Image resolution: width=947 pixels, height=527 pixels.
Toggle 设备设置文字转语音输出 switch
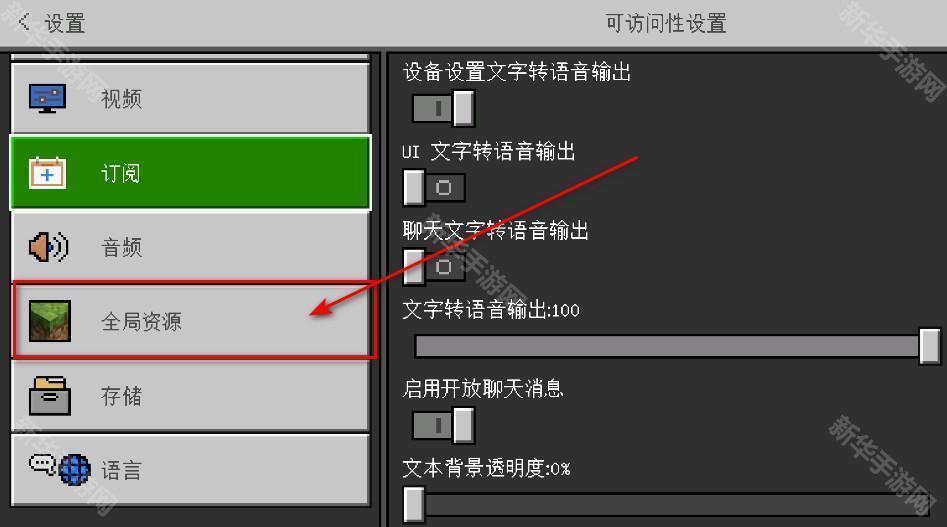[443, 108]
